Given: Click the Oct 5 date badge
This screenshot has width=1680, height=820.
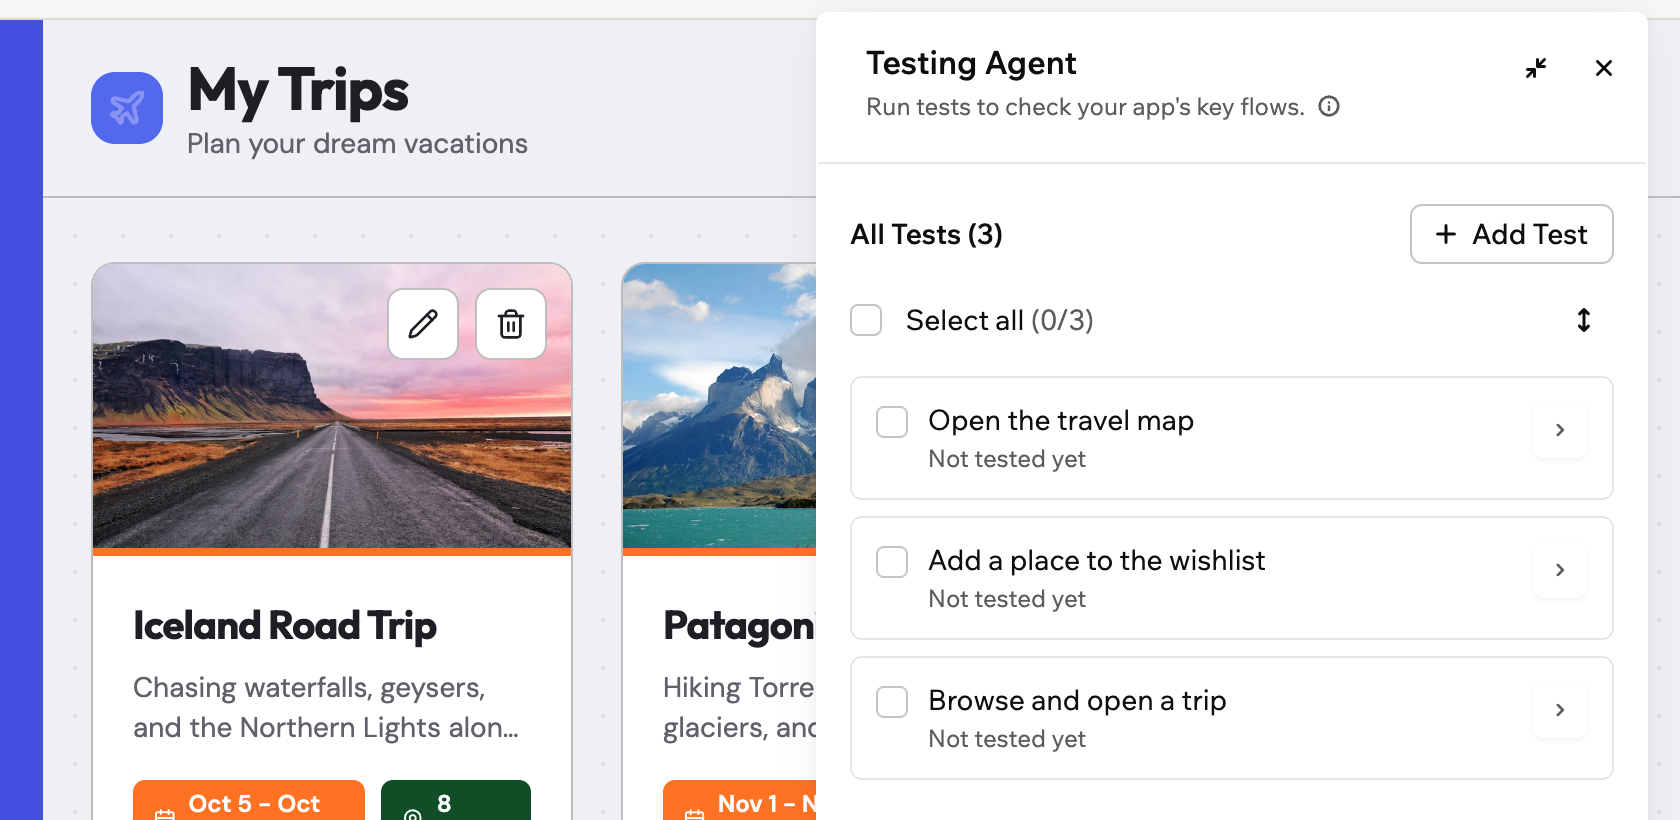Looking at the screenshot, I should (x=249, y=802).
